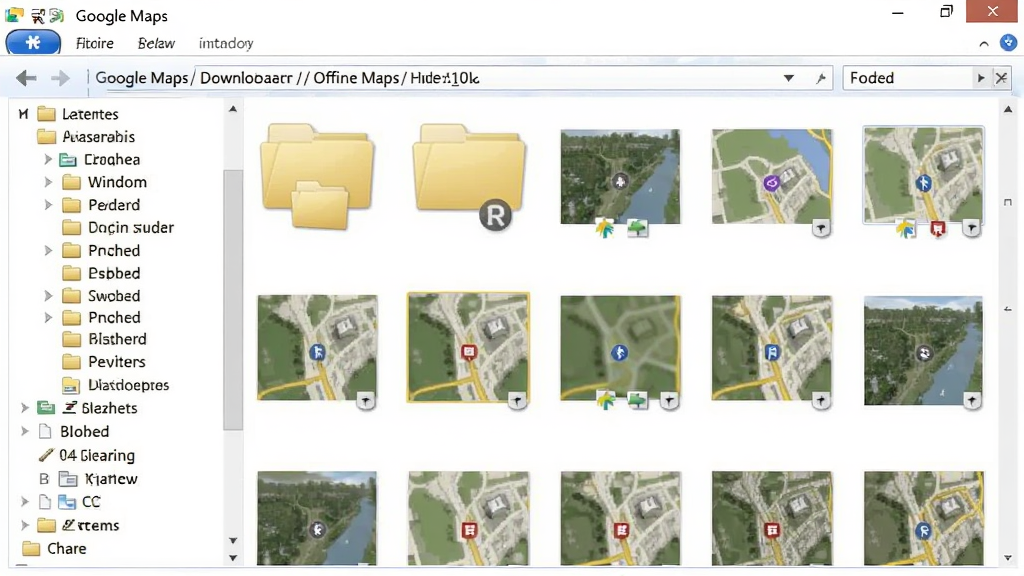Expand the Croghea tree node

[48, 159]
